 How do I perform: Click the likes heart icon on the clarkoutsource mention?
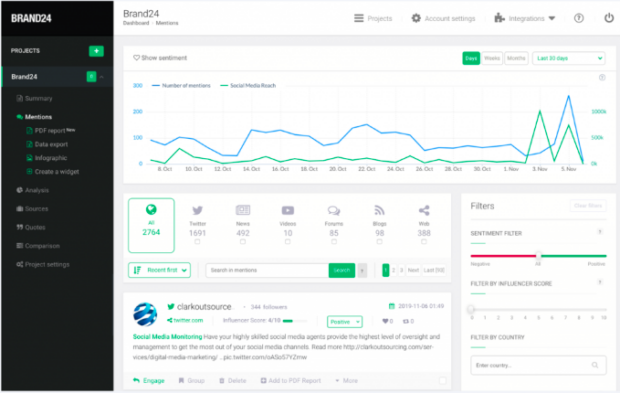point(385,321)
